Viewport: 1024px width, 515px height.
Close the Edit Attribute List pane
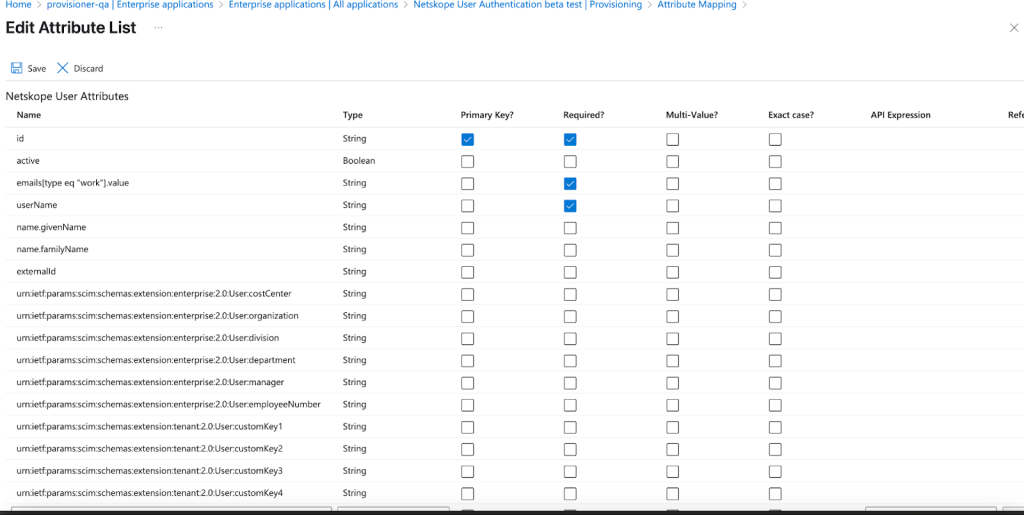(x=1014, y=27)
